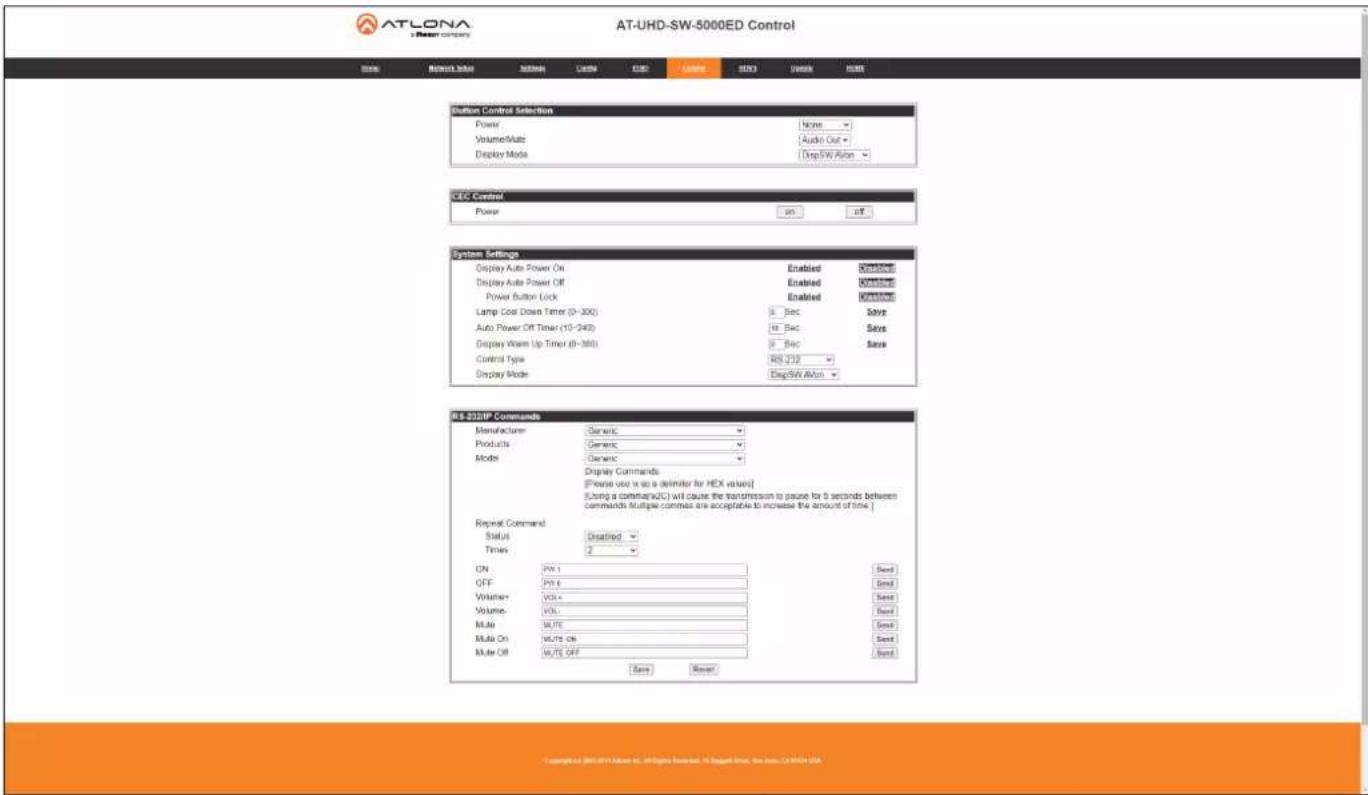Save the Lamp Cool Down Timer value
1368x795 pixels.
pyautogui.click(x=876, y=312)
